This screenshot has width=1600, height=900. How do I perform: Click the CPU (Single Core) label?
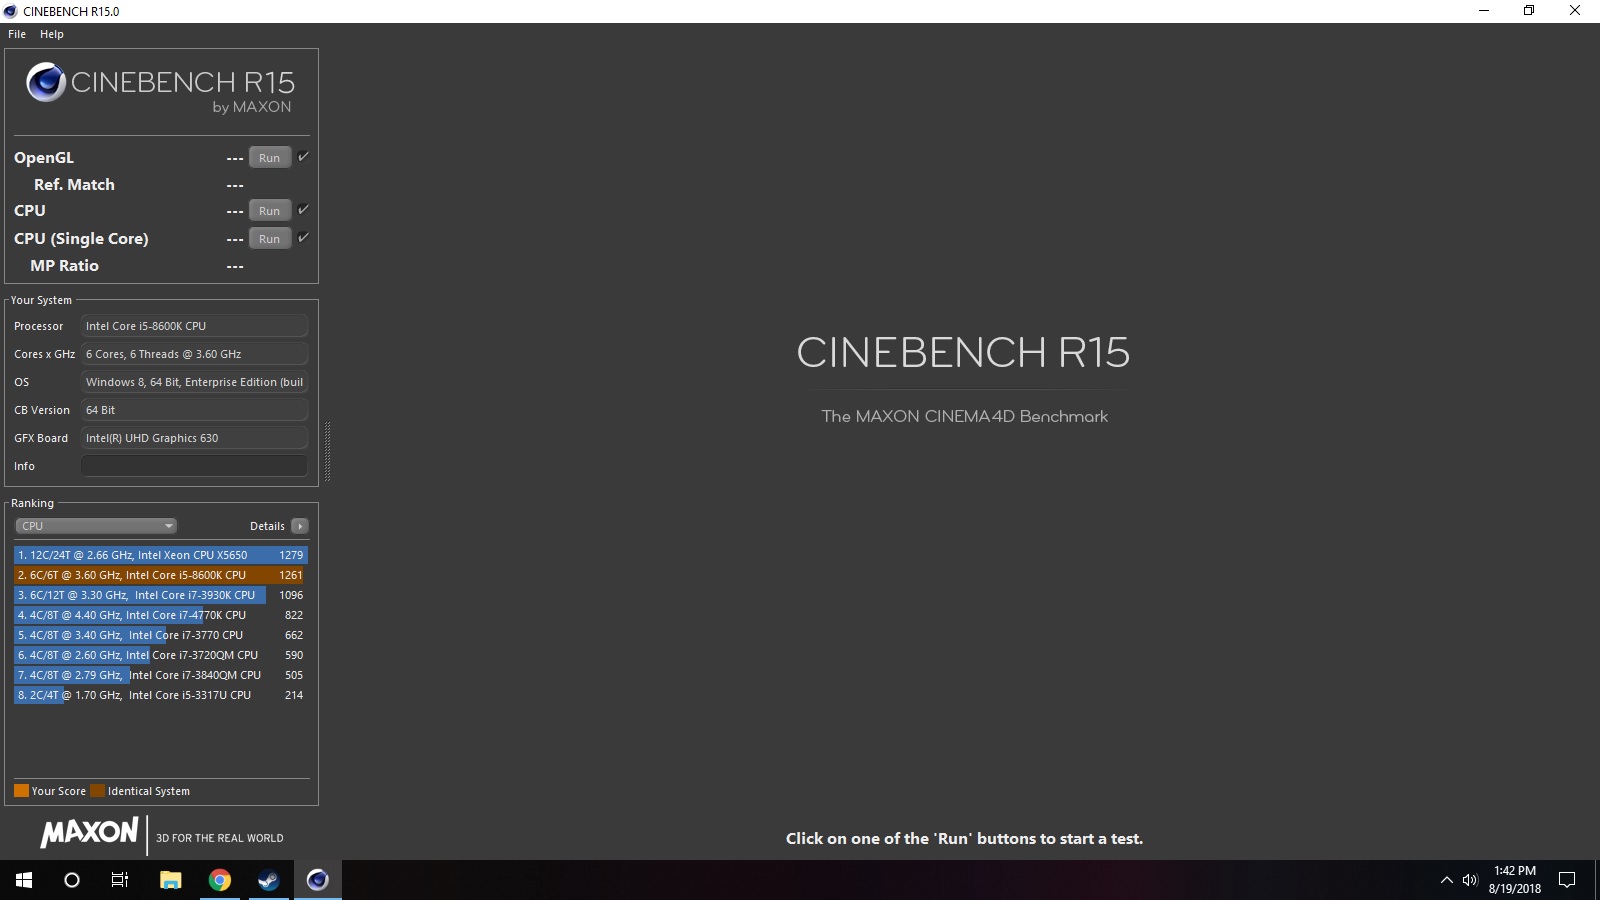click(x=81, y=239)
